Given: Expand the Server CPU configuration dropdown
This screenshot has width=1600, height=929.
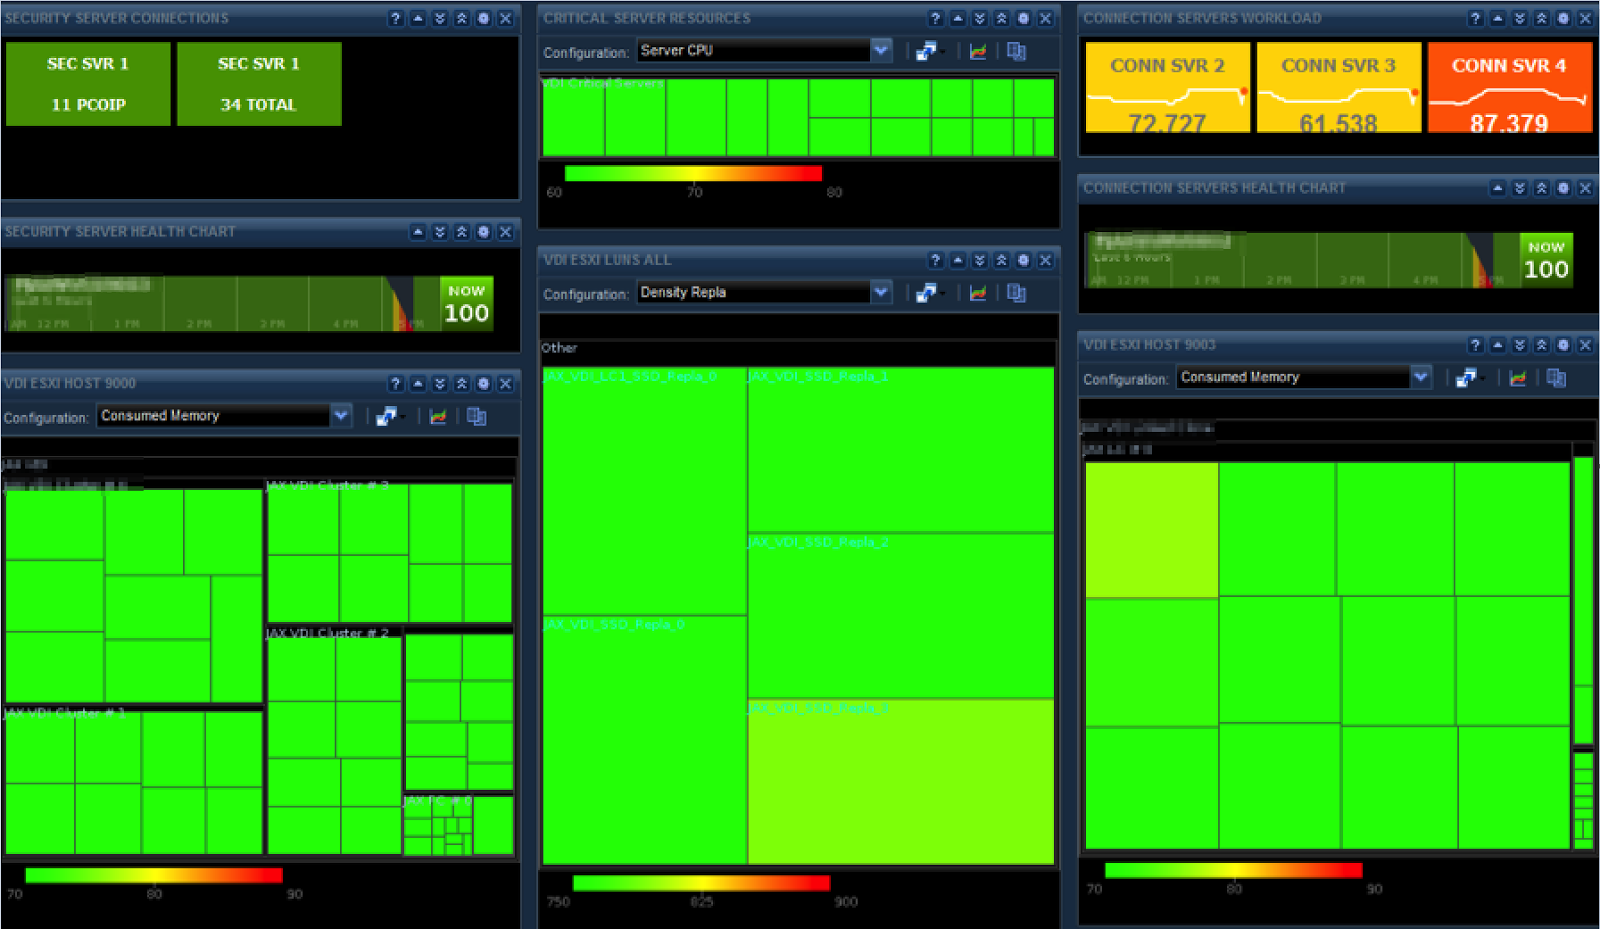Looking at the screenshot, I should pyautogui.click(x=880, y=50).
